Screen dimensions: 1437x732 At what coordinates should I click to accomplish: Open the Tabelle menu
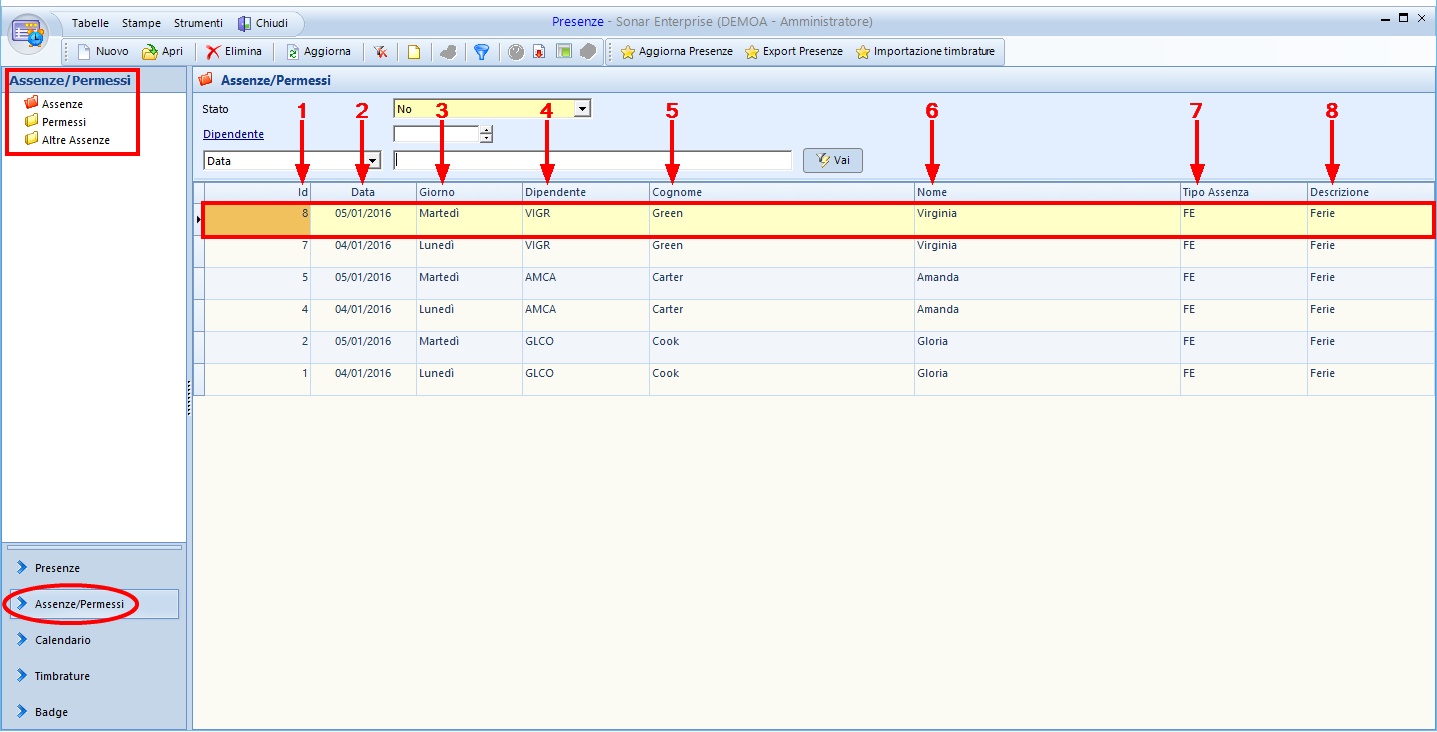[x=90, y=23]
